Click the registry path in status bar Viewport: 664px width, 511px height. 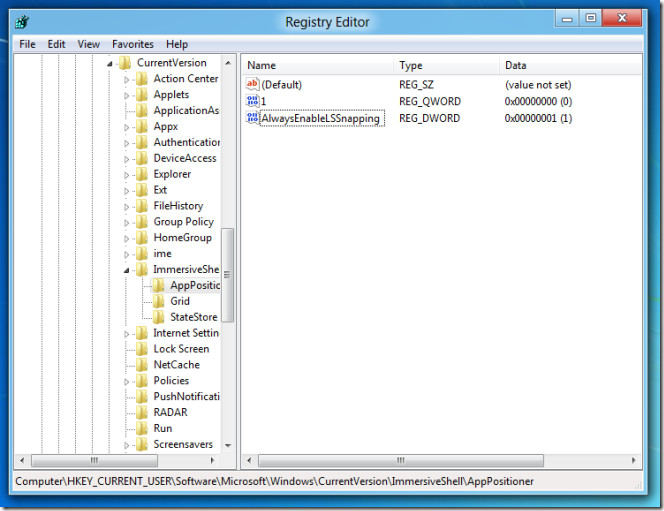(x=274, y=481)
